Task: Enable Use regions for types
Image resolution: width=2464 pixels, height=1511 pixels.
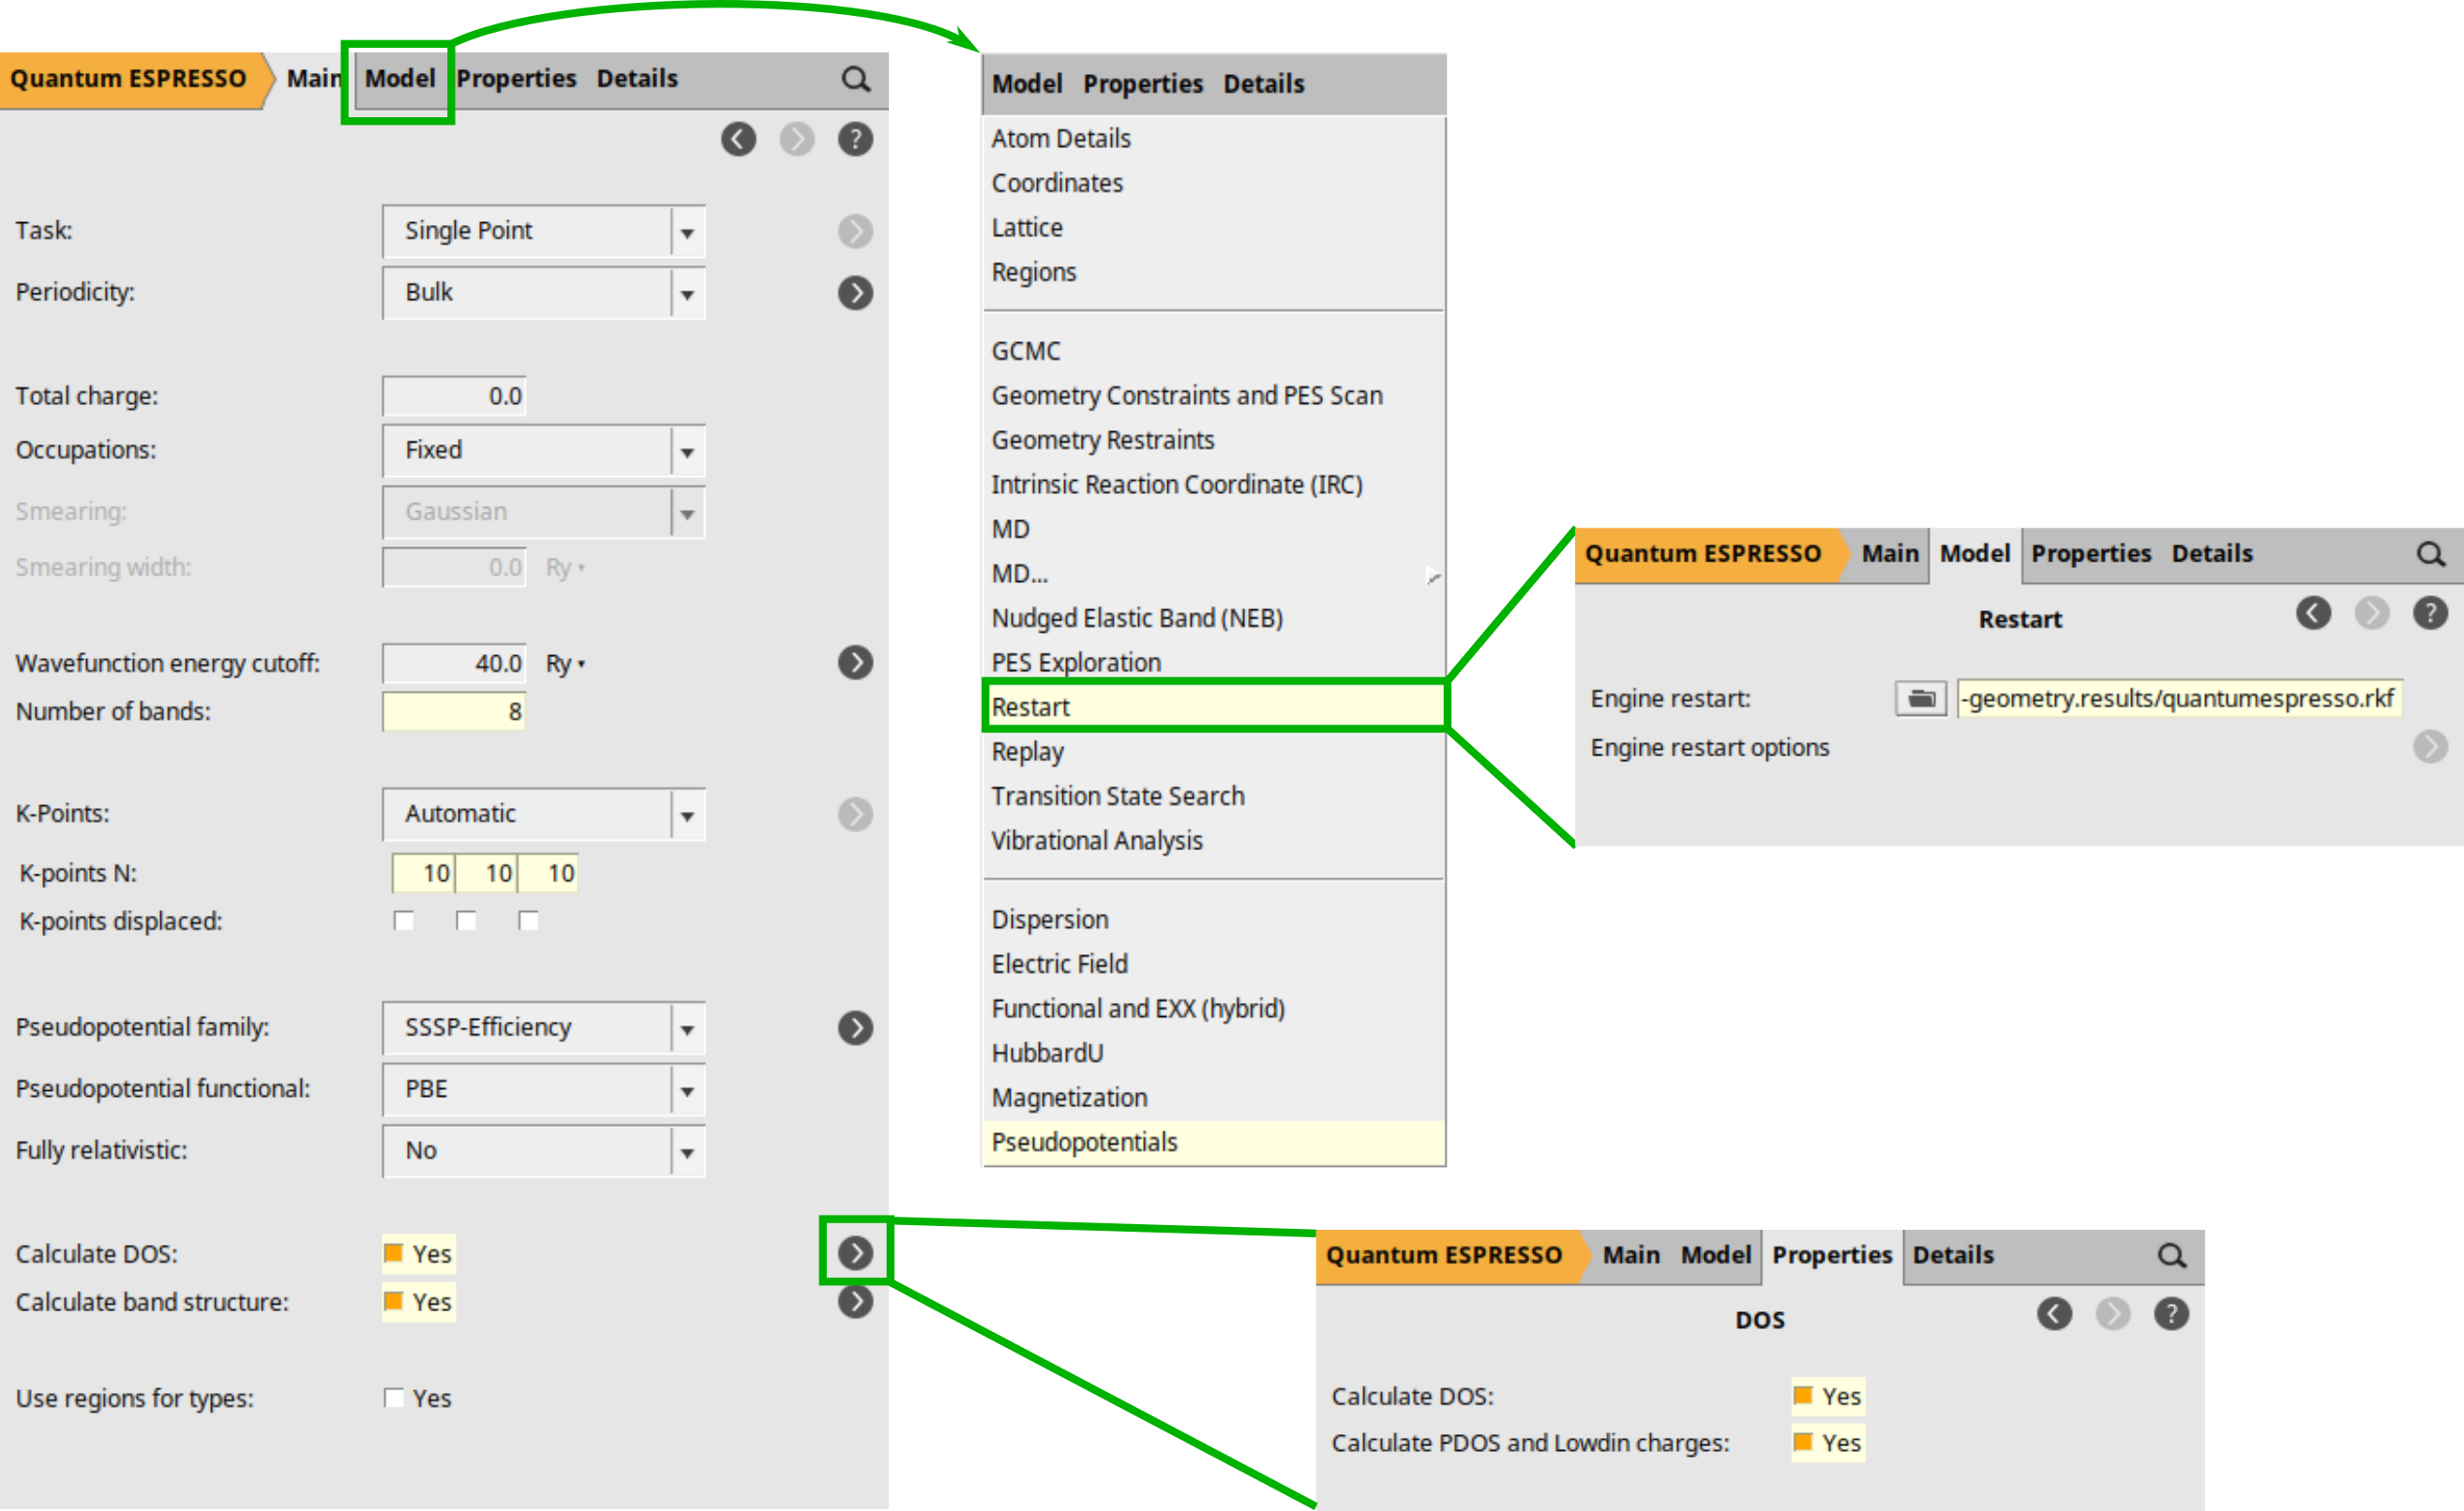Action: (394, 1398)
